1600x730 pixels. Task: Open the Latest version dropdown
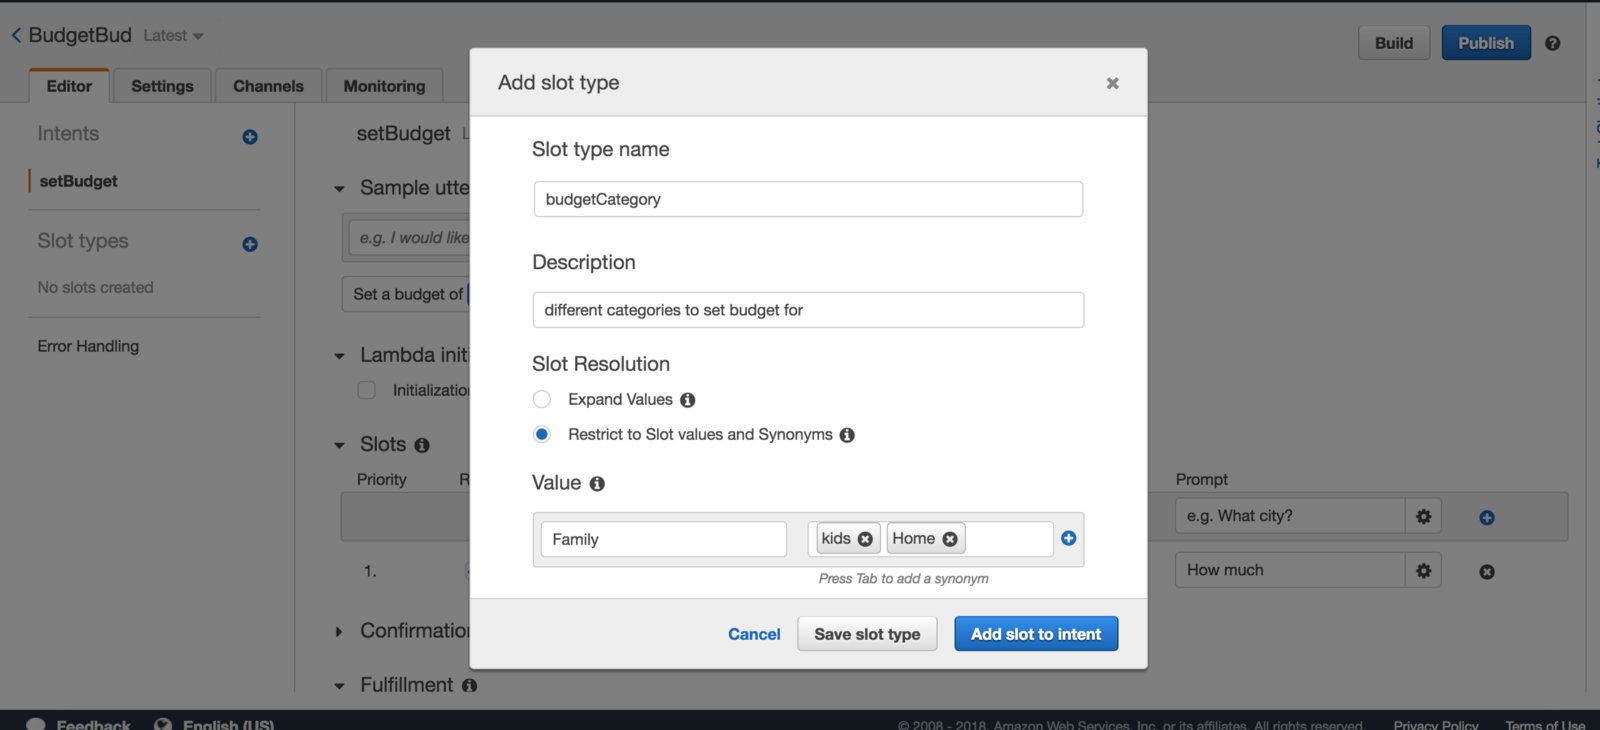tap(173, 36)
